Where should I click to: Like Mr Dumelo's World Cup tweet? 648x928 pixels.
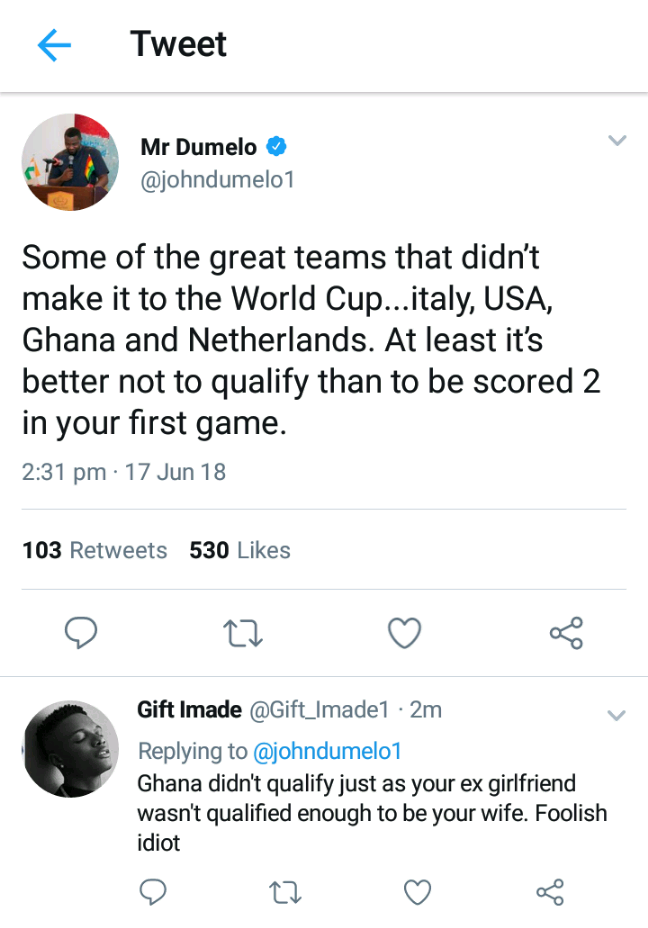coord(404,632)
